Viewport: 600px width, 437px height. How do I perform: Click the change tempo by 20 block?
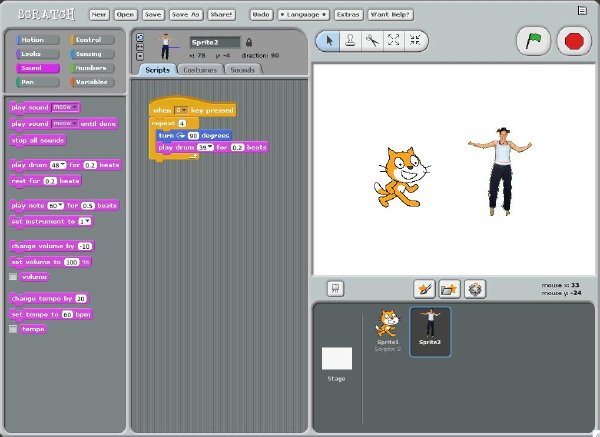(49, 298)
